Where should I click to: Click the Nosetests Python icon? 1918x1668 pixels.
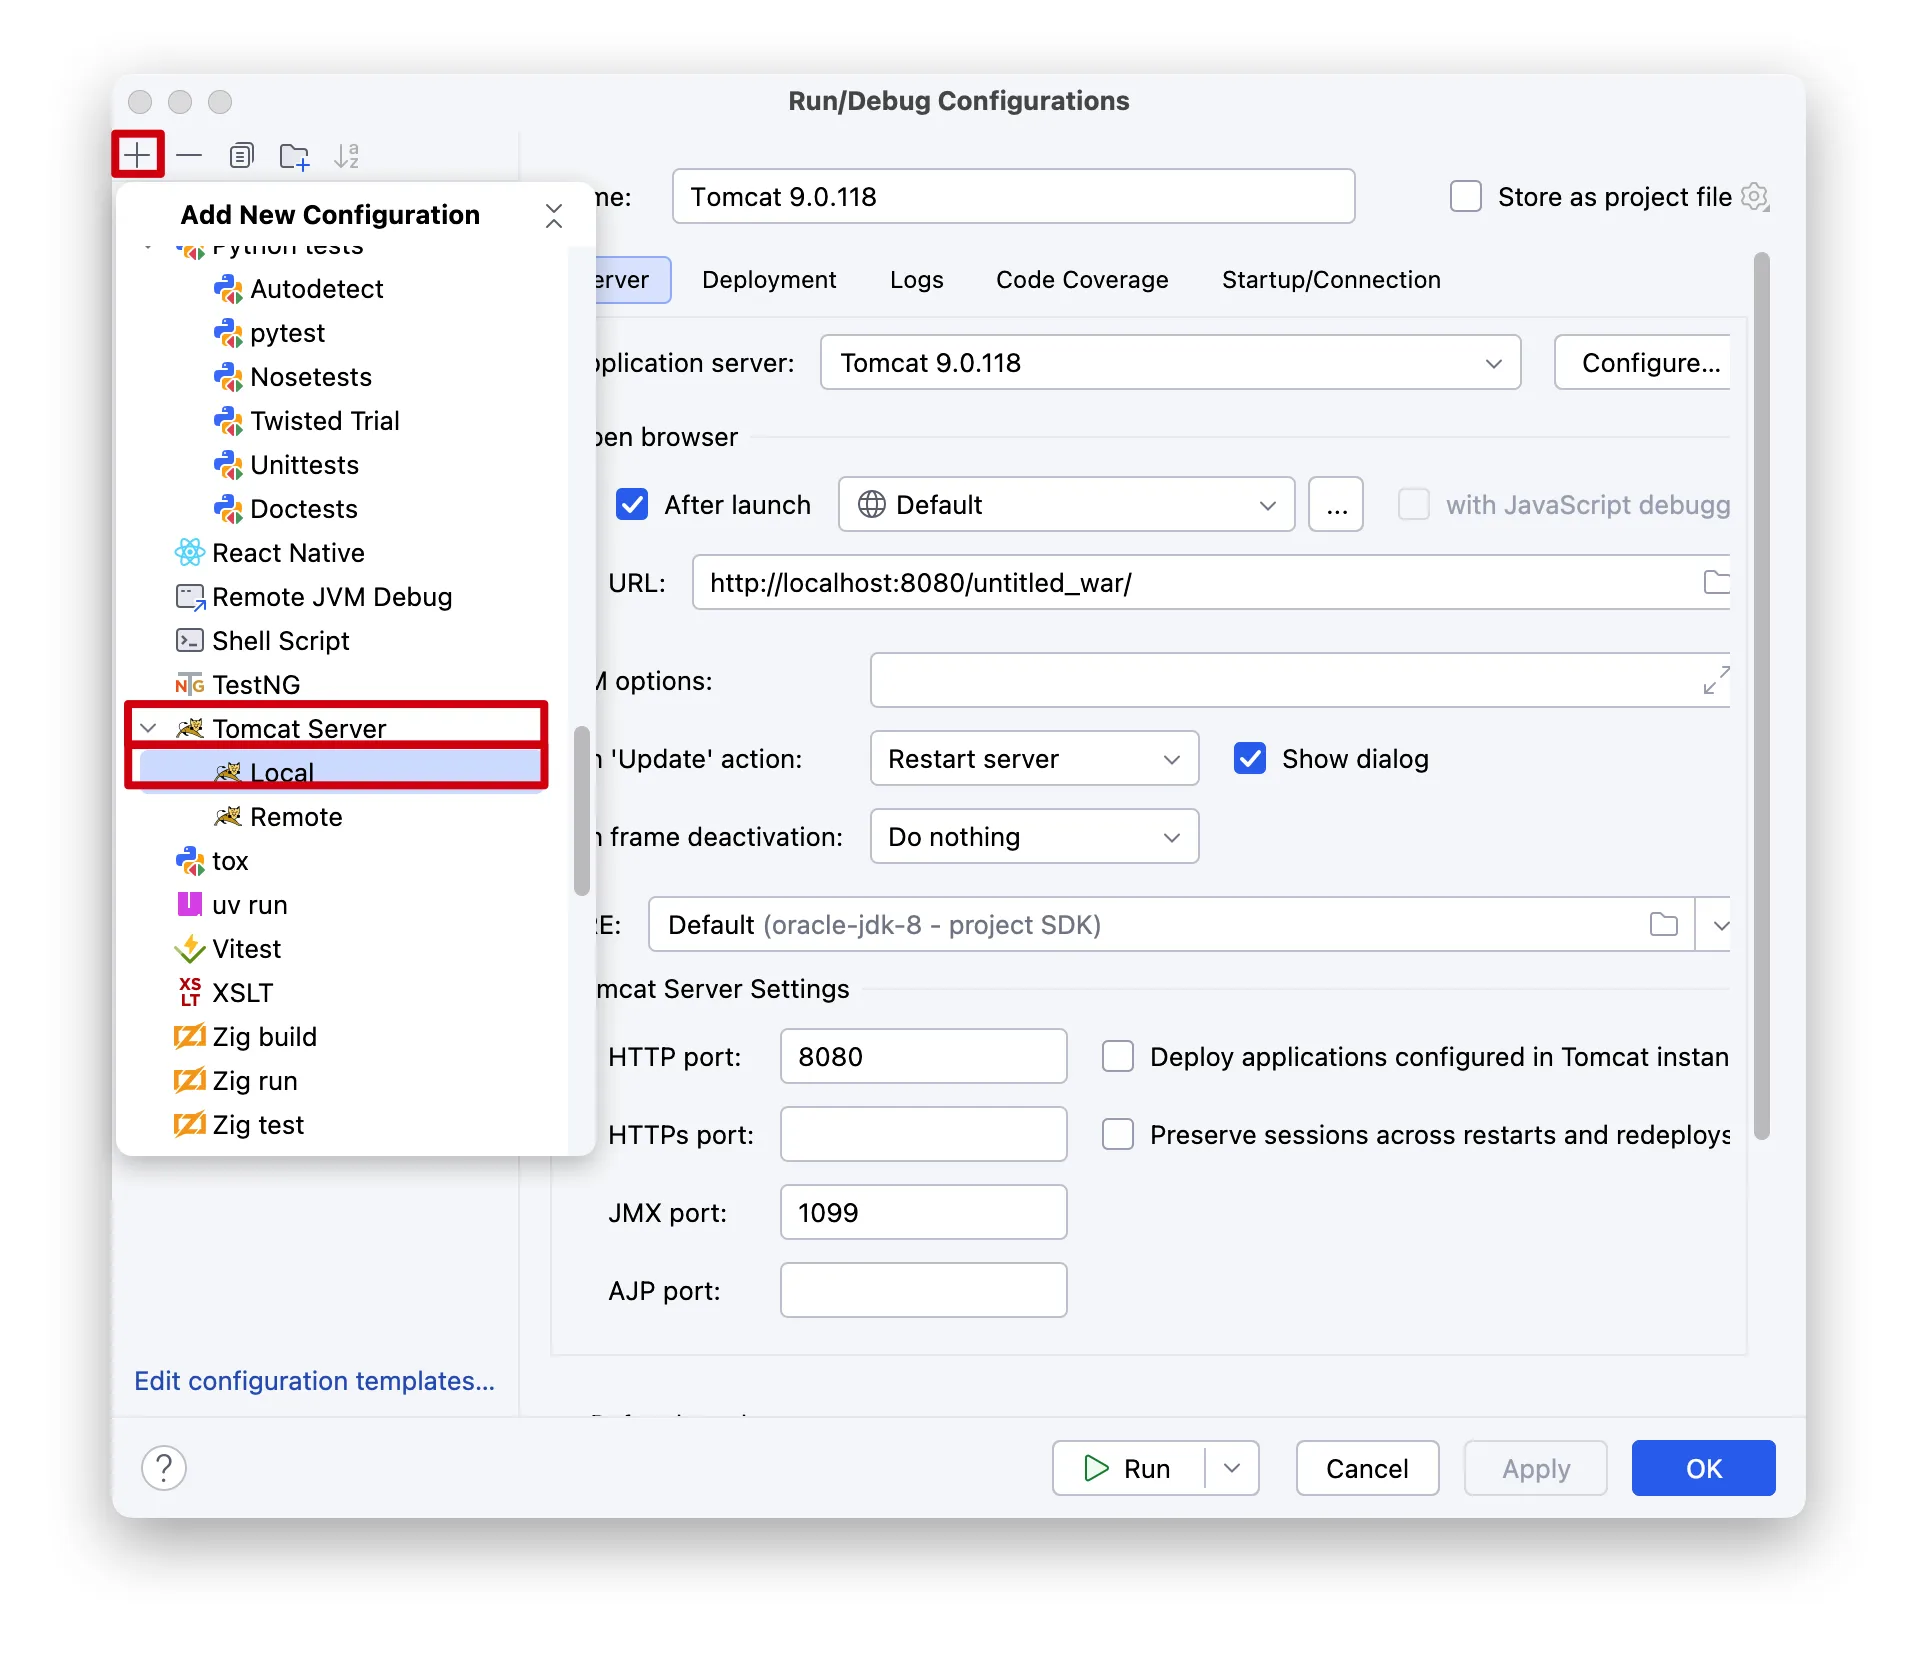(229, 377)
